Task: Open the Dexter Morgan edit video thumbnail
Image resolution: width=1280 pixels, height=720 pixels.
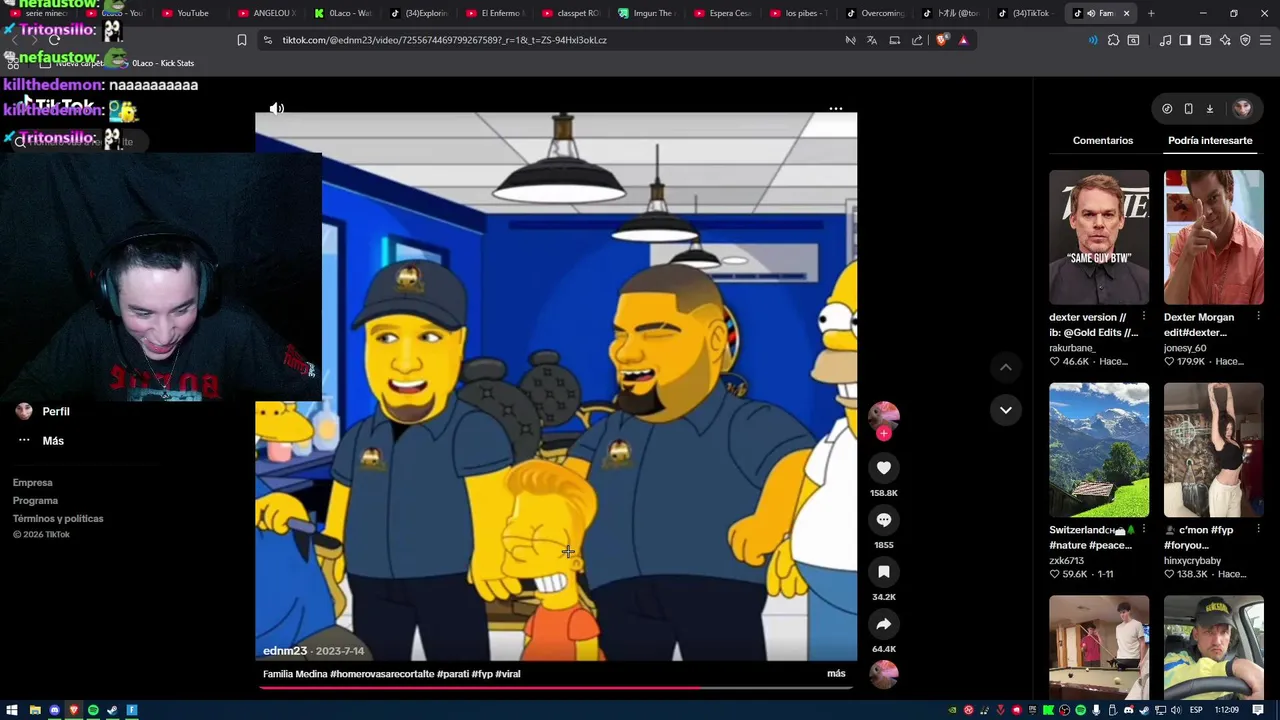Action: click(x=1213, y=237)
